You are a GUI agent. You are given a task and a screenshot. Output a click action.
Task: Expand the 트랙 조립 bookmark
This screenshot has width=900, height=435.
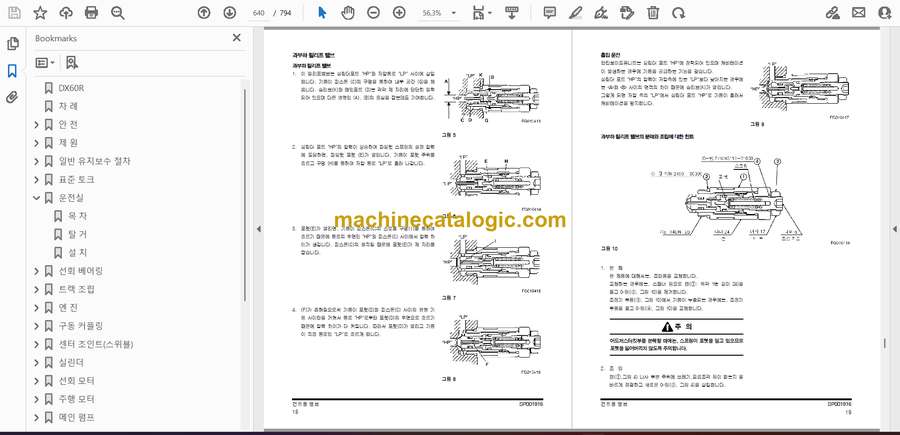pos(37,289)
